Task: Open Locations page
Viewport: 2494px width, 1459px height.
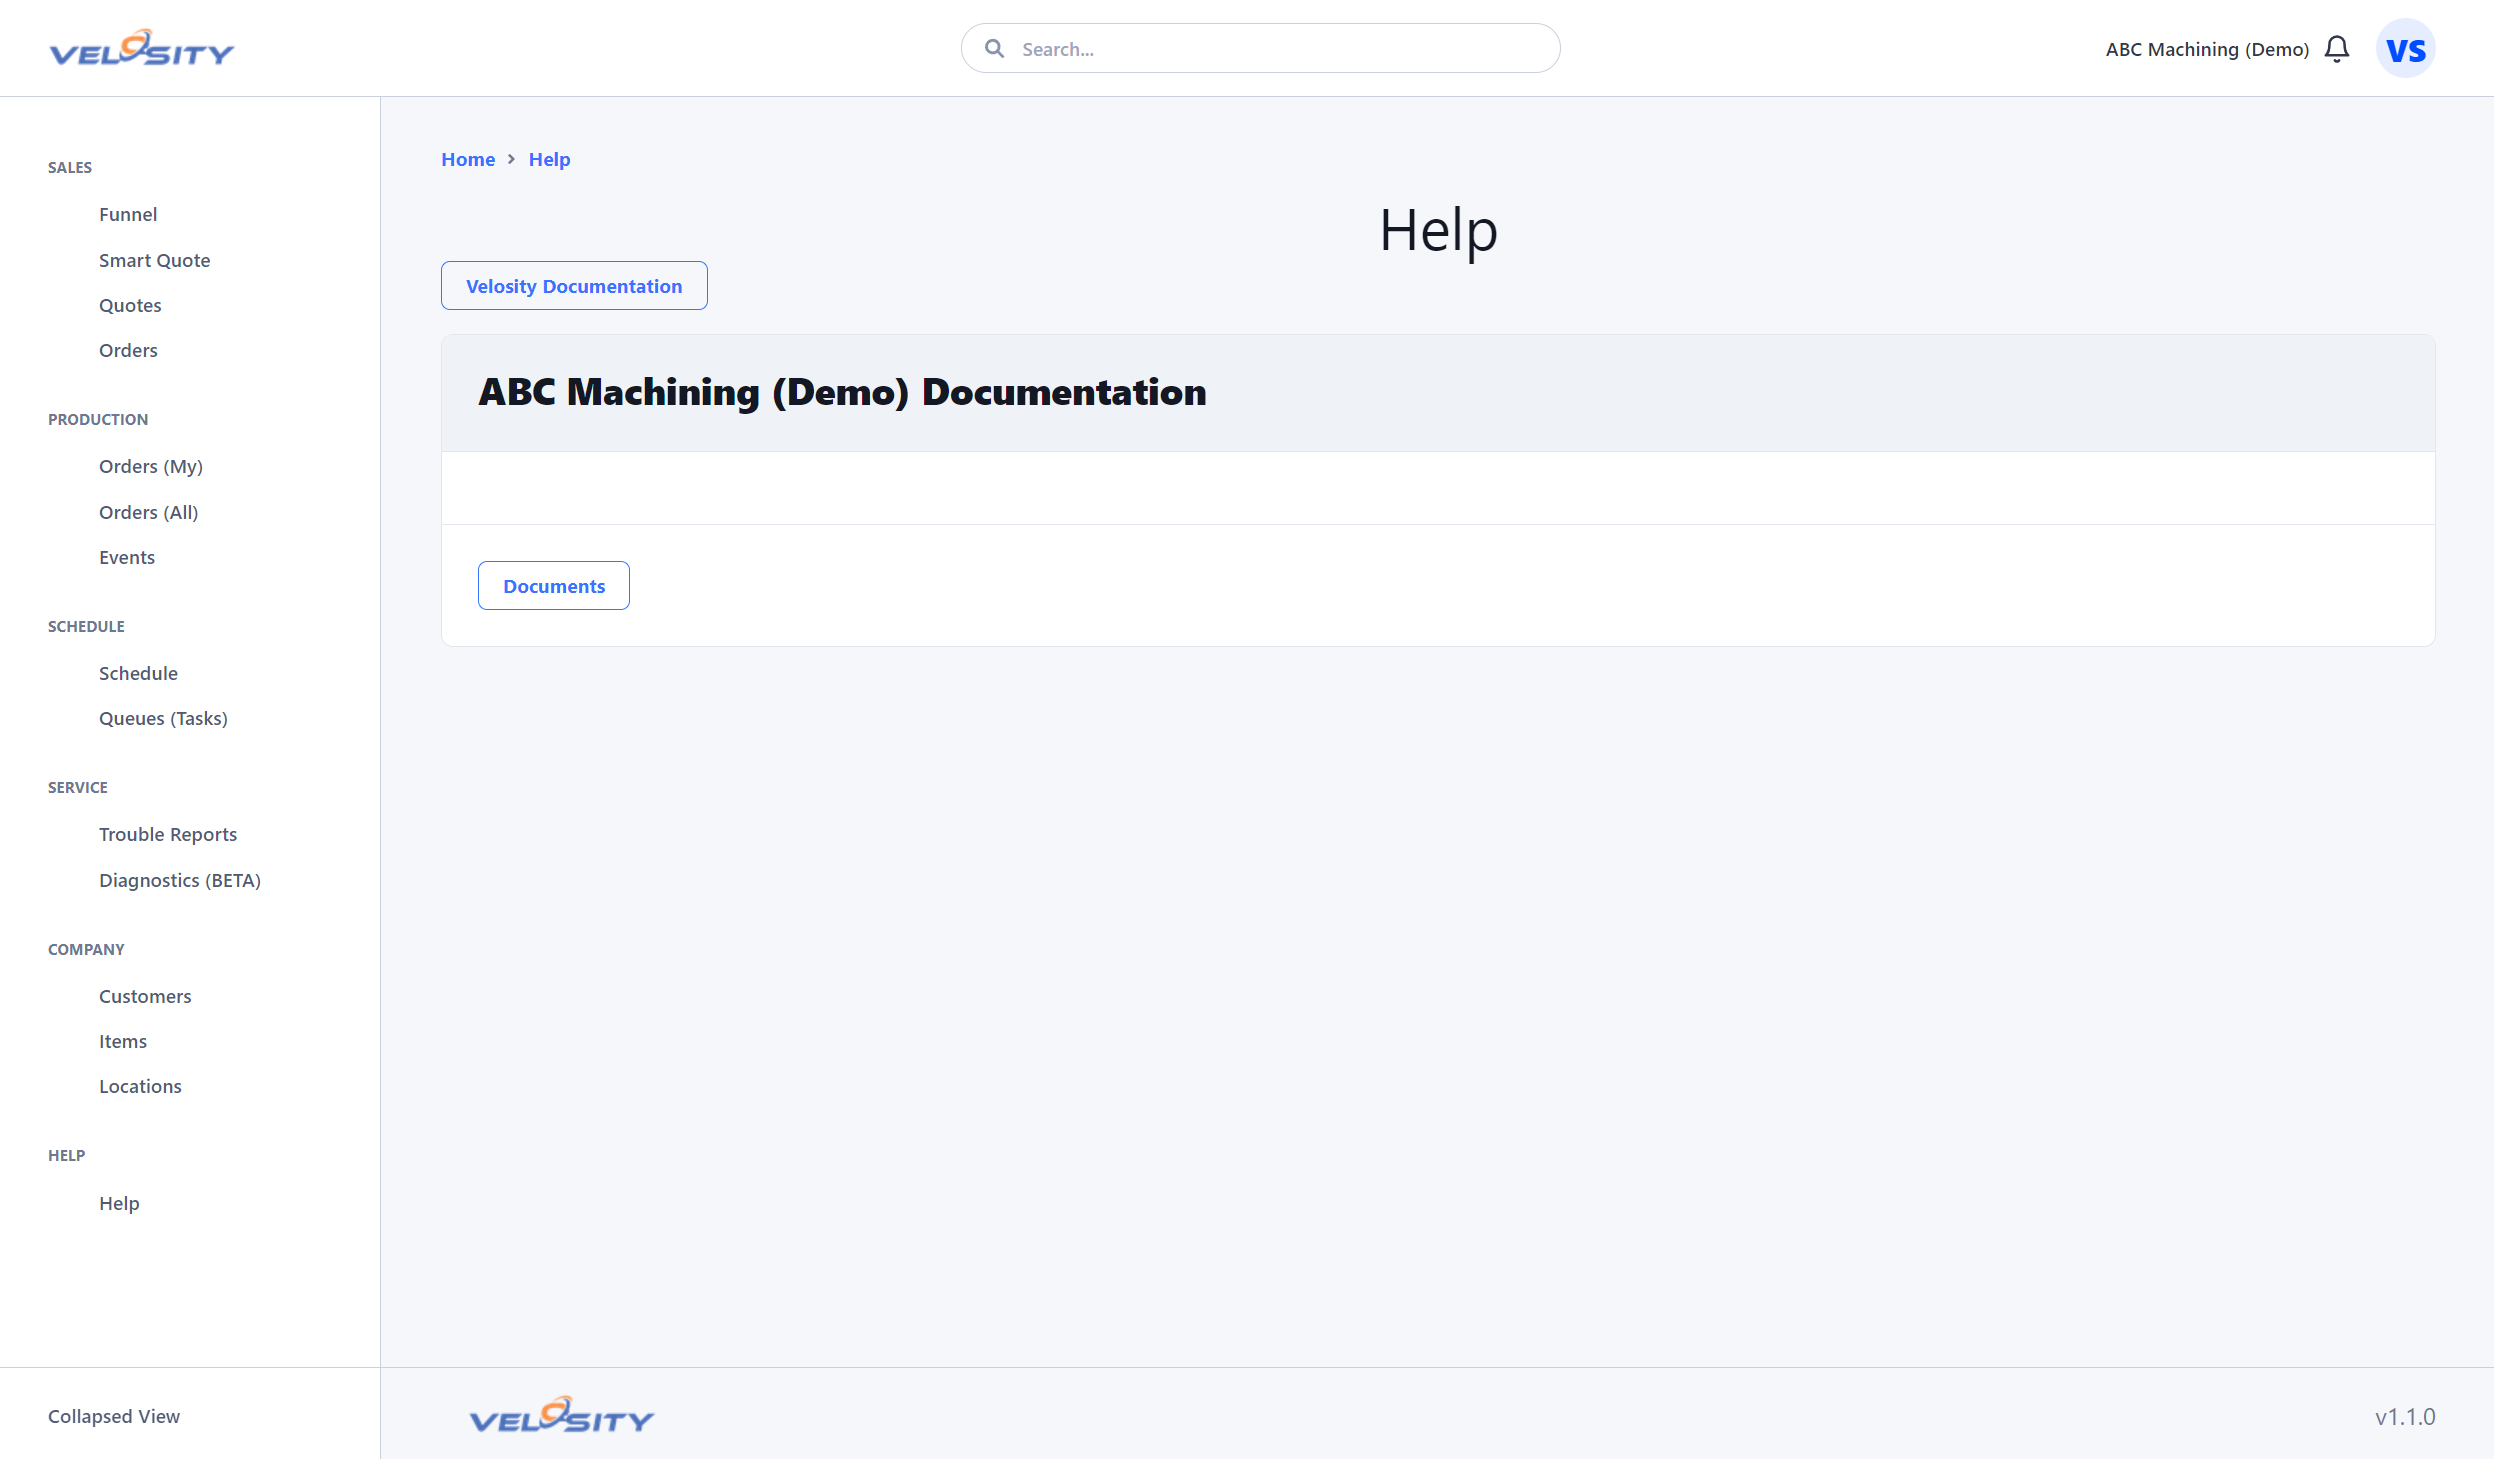Action: (140, 1087)
